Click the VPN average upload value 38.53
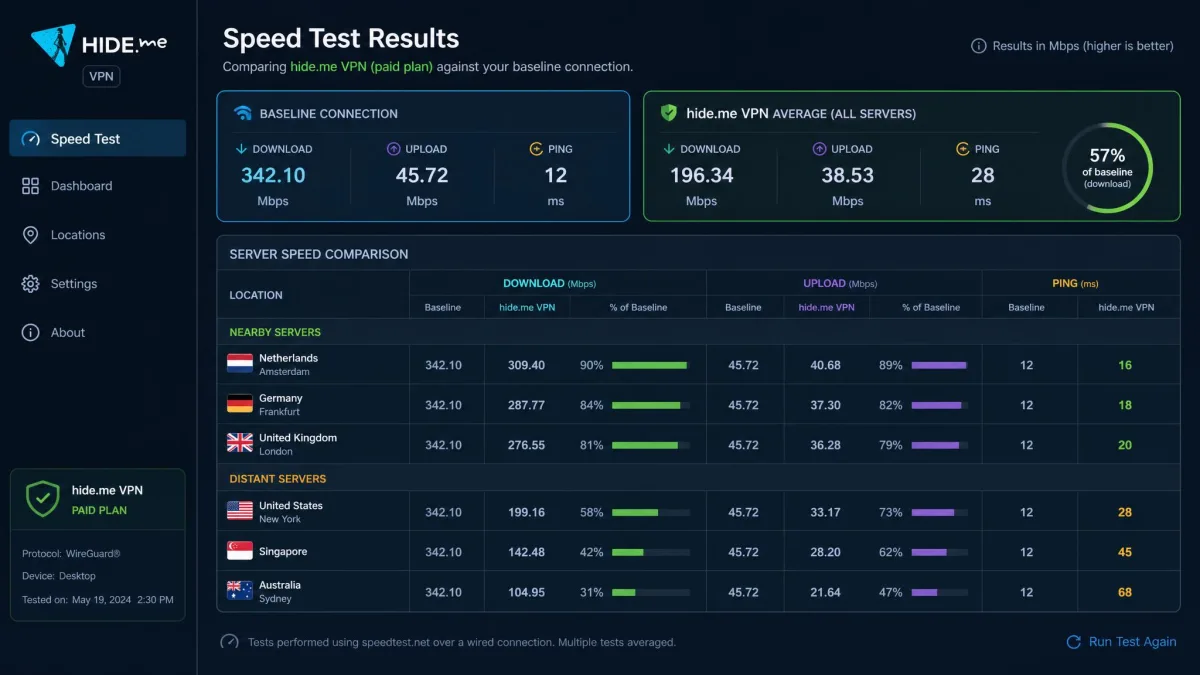The height and width of the screenshot is (675, 1200). click(848, 175)
